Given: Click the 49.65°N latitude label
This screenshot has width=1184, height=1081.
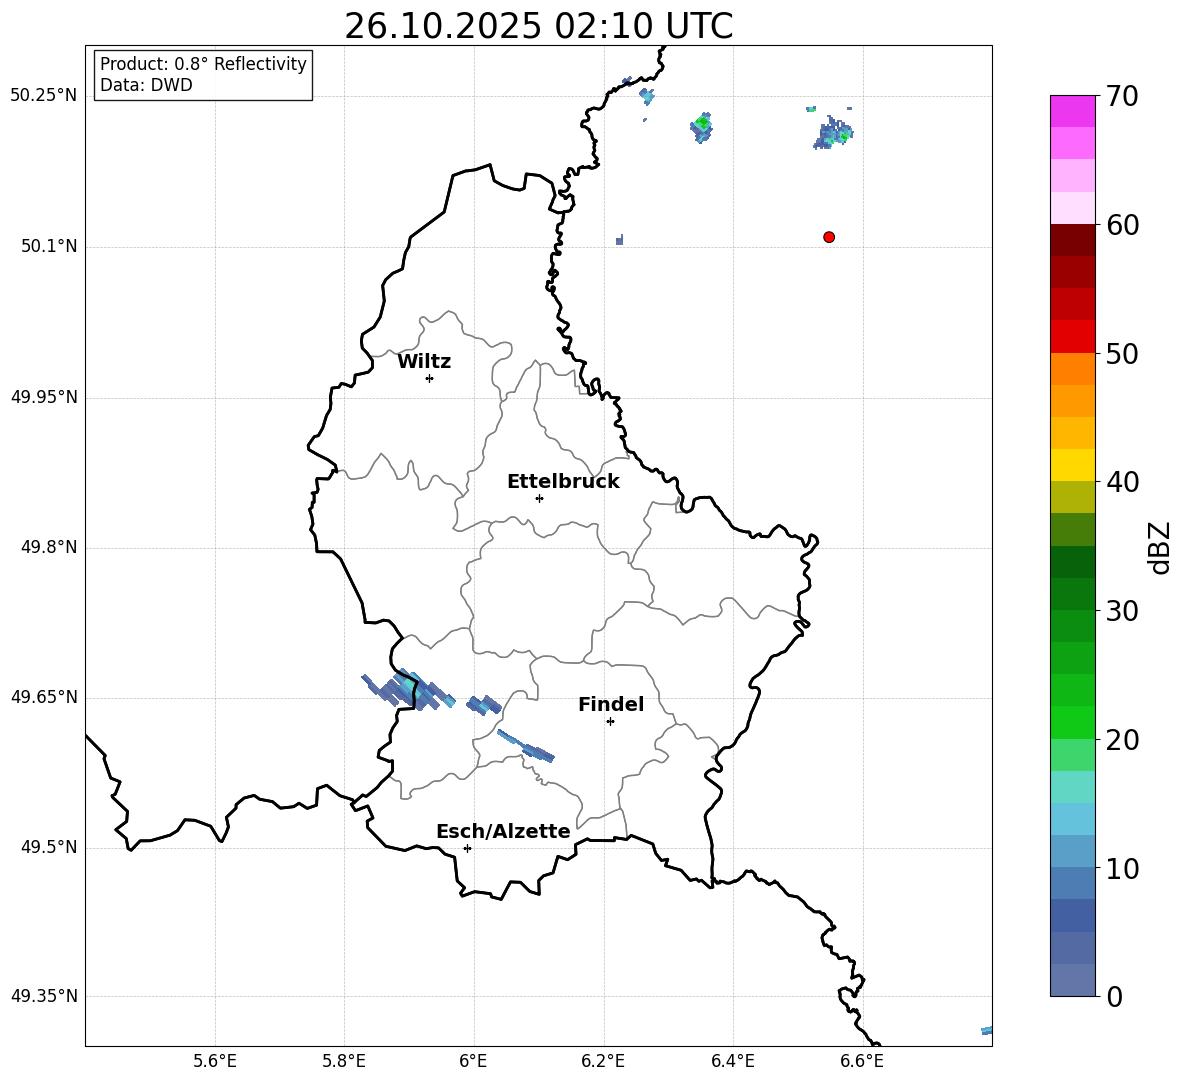Looking at the screenshot, I should click(44, 697).
